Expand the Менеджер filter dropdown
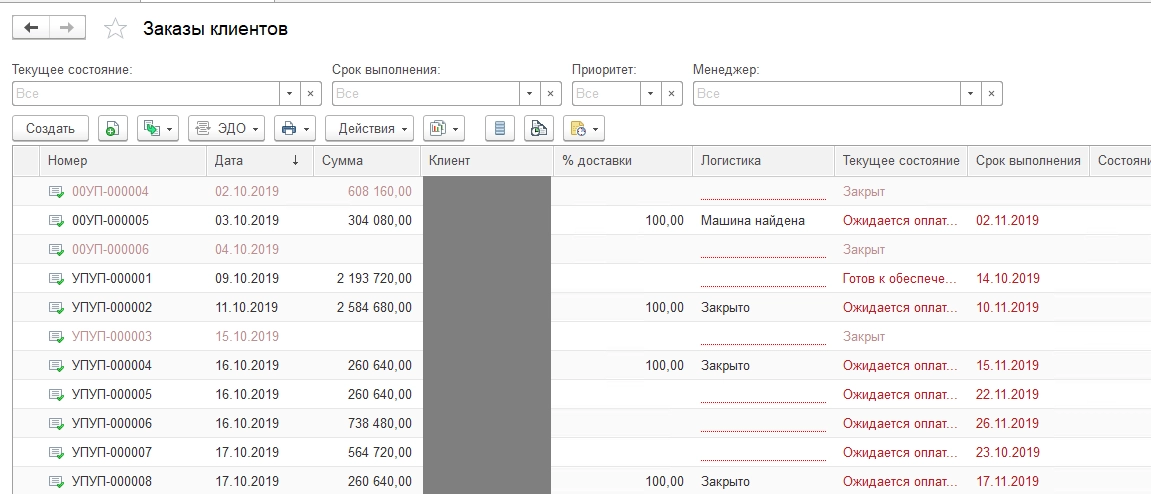 pos(970,93)
